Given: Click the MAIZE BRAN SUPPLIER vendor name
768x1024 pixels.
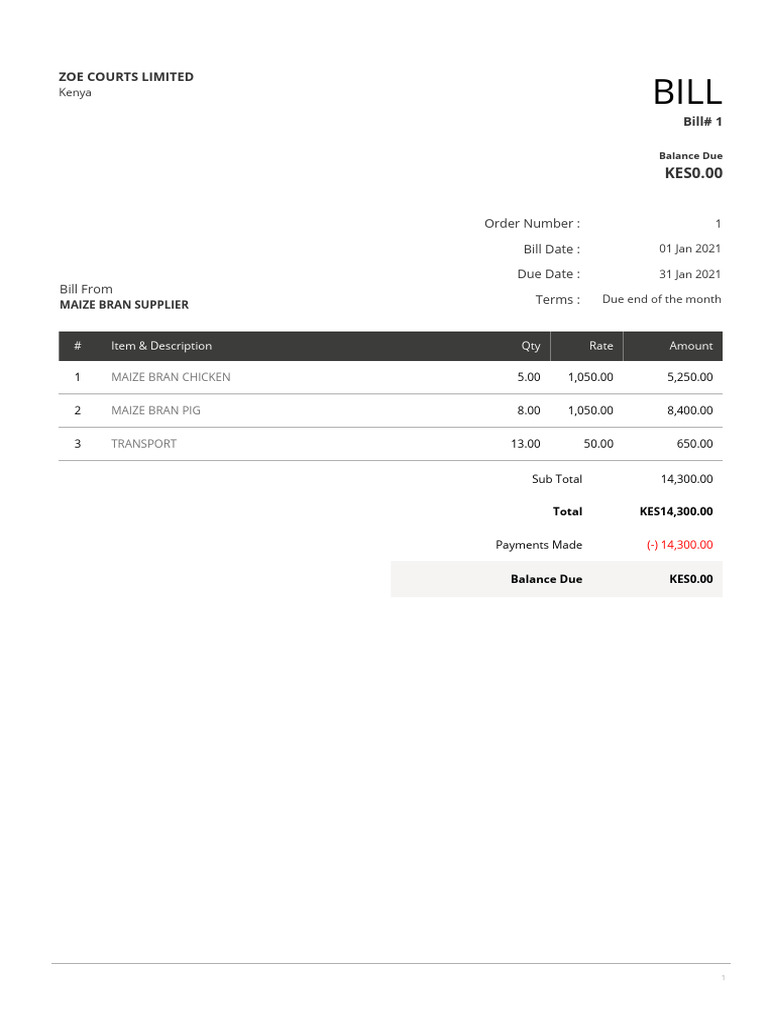Looking at the screenshot, I should click(124, 305).
